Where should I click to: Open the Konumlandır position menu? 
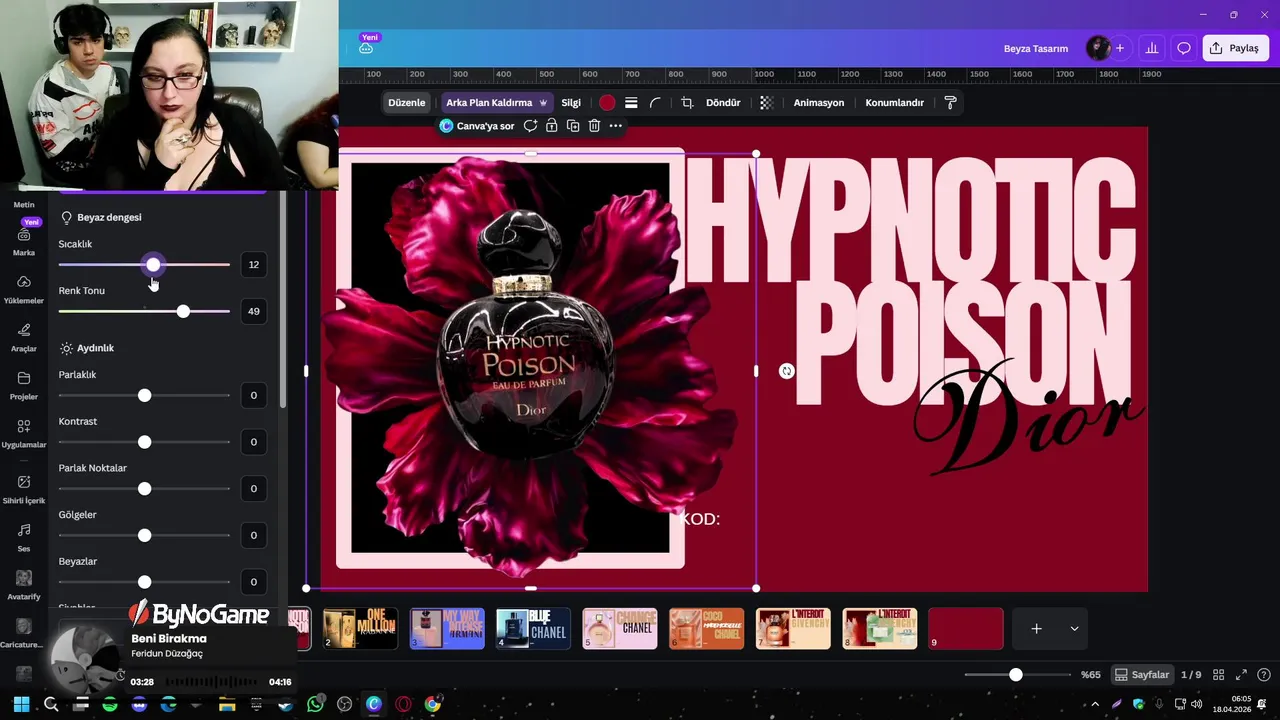pyautogui.click(x=895, y=103)
